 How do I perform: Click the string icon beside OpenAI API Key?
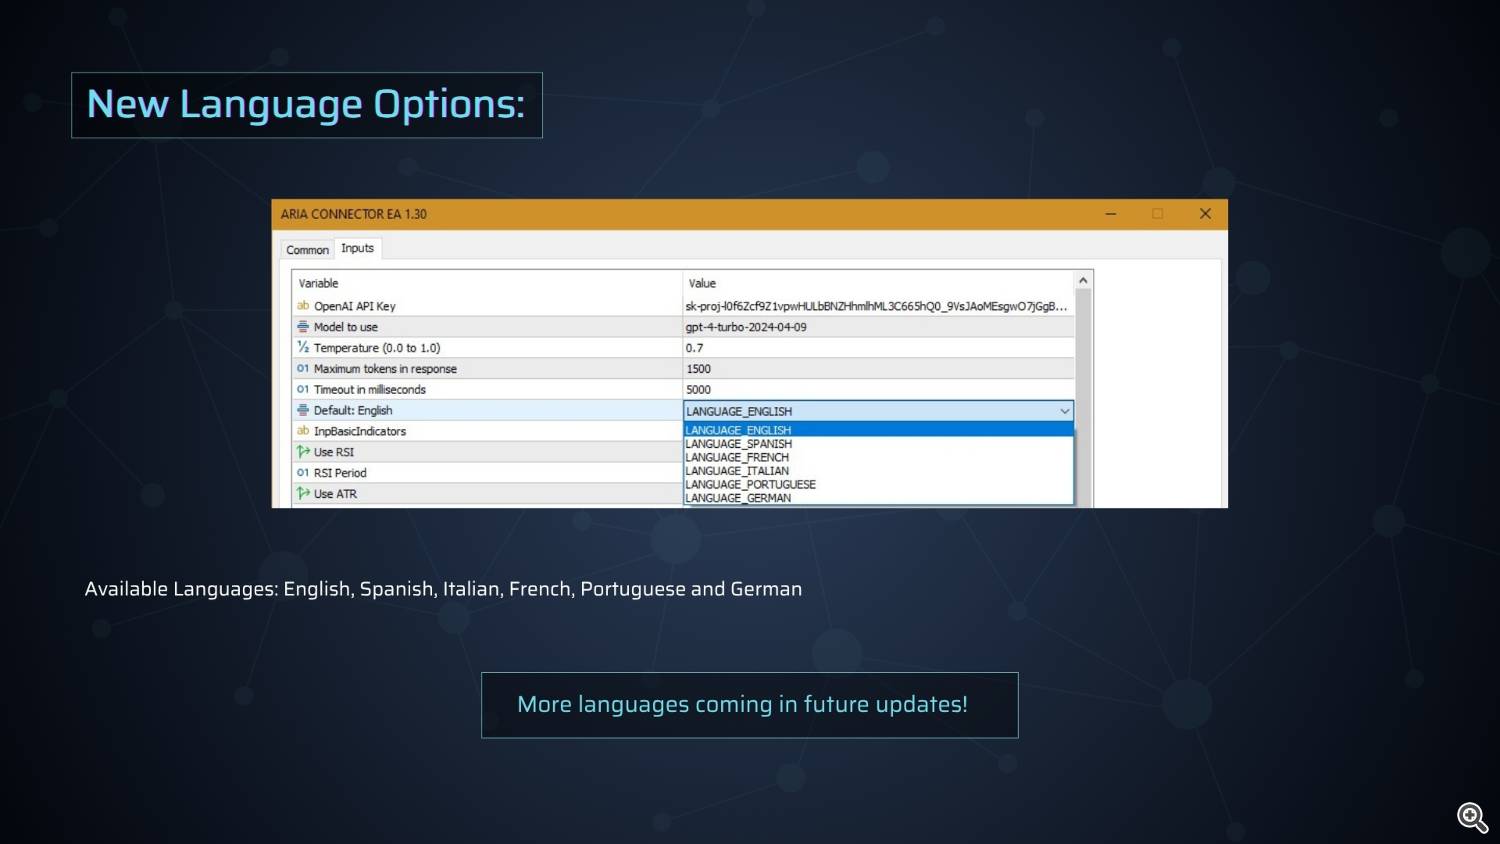(x=303, y=306)
